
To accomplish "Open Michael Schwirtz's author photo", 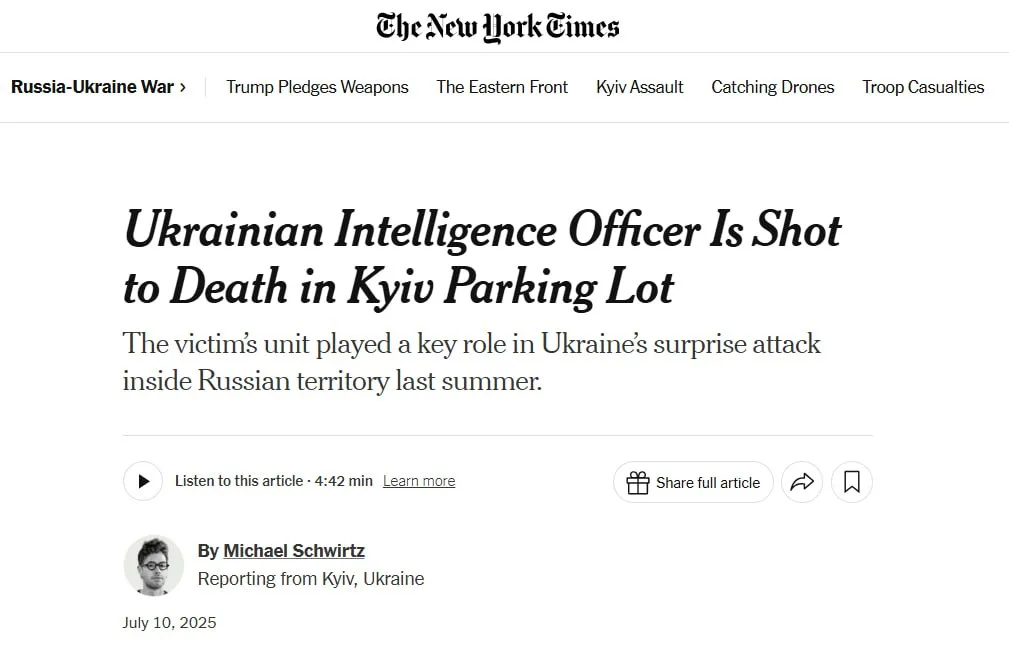I will (154, 565).
